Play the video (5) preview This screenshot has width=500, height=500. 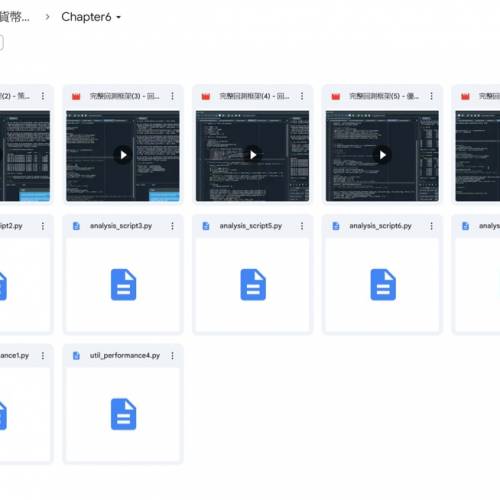point(382,156)
